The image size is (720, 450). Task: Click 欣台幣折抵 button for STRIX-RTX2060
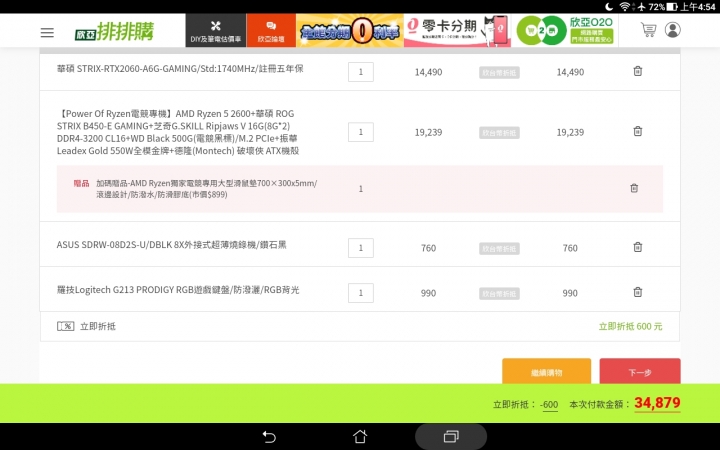click(x=499, y=73)
